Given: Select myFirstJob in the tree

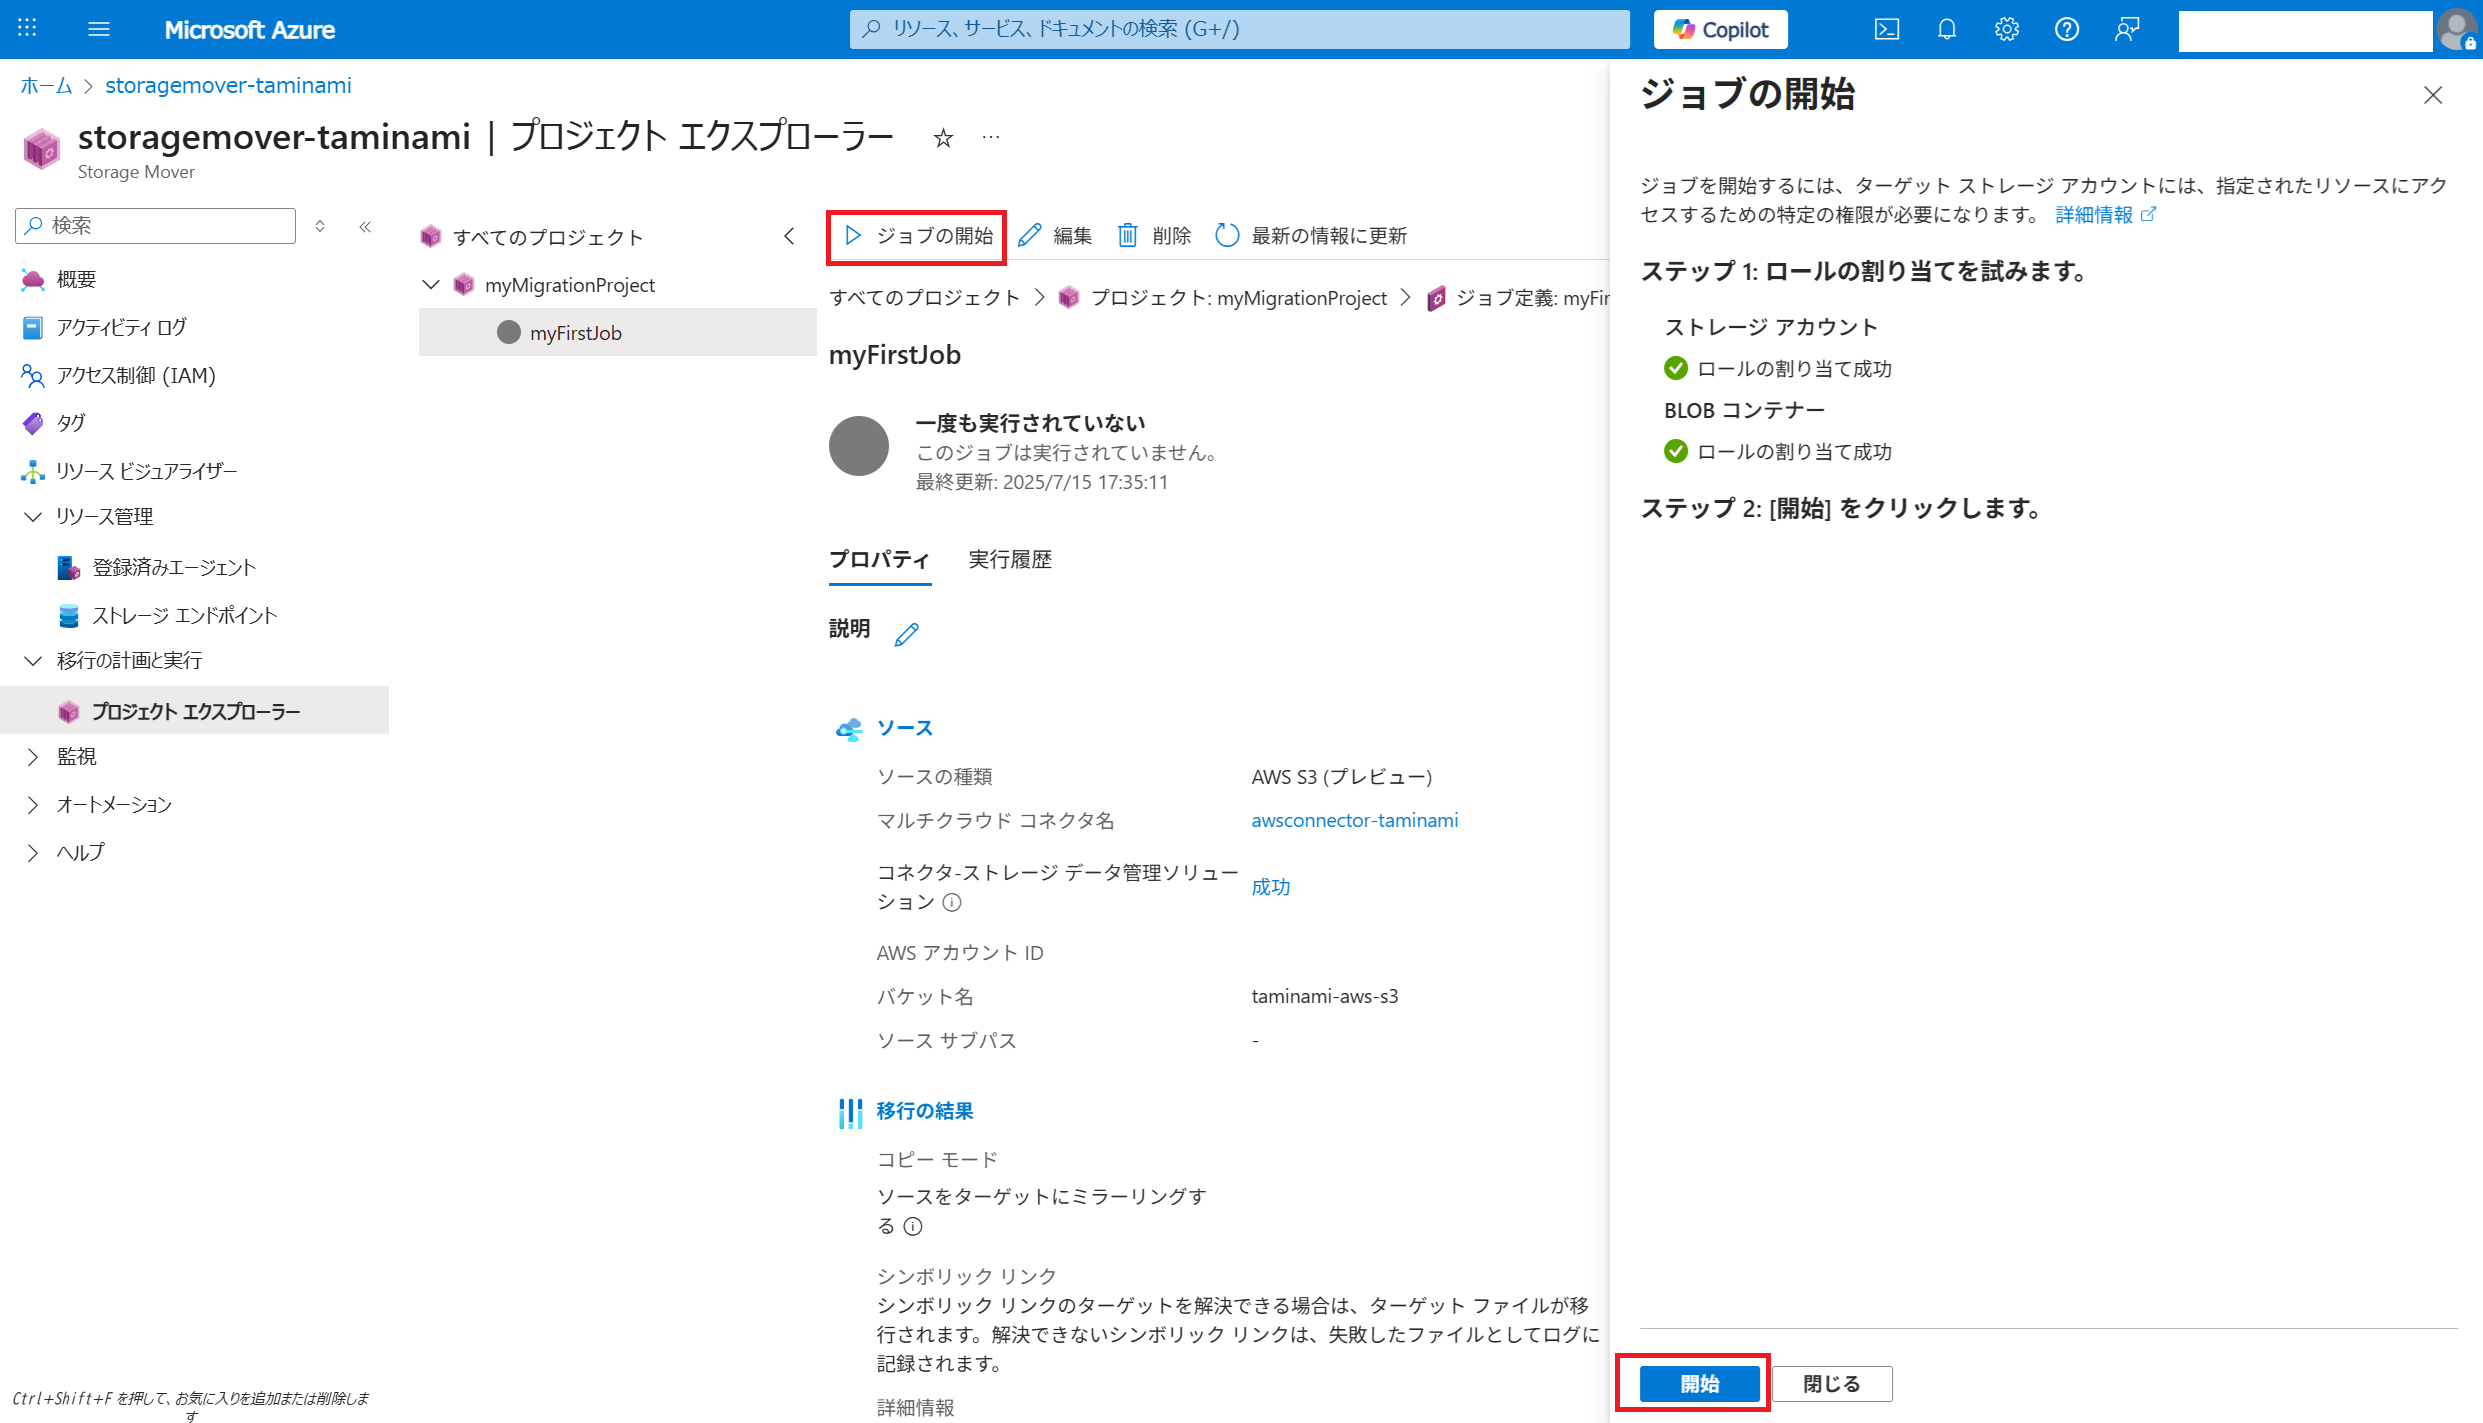Looking at the screenshot, I should [617, 333].
